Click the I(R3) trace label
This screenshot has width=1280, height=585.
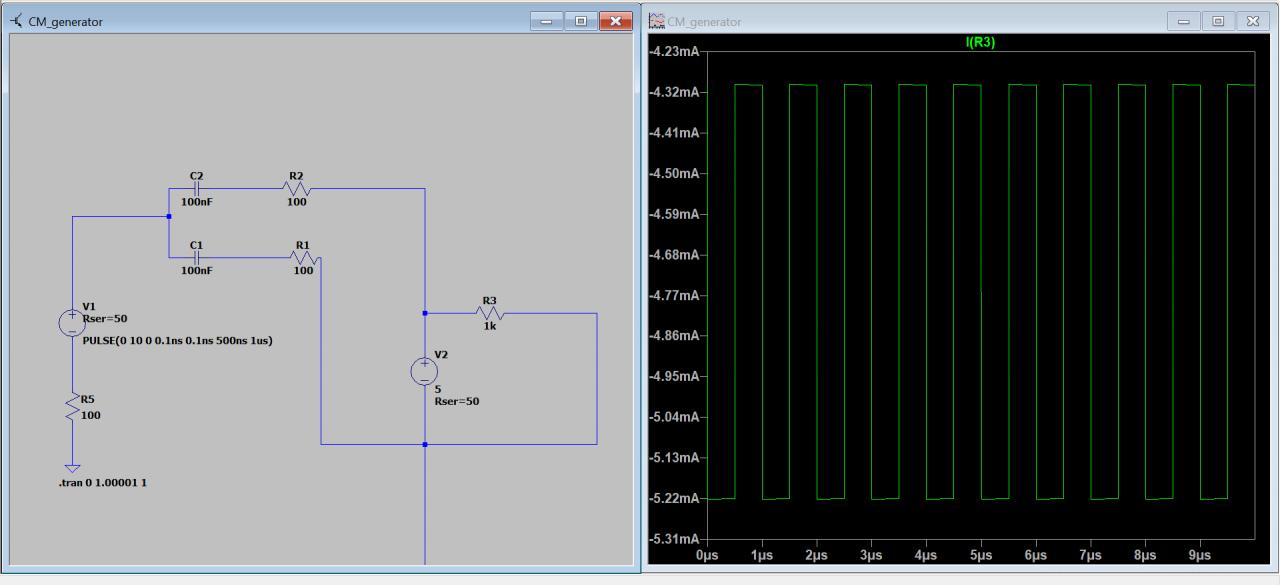point(979,42)
